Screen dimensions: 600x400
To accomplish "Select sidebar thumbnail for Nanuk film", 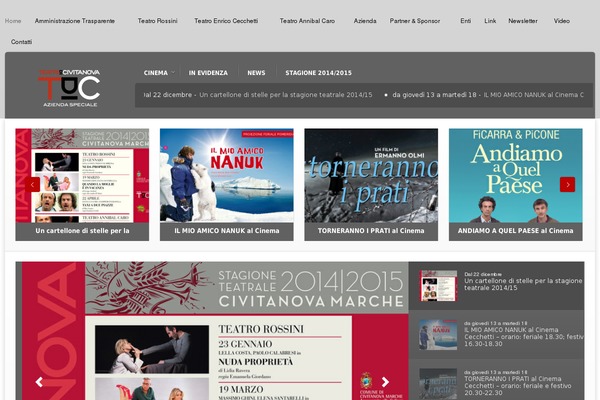I will [x=438, y=335].
